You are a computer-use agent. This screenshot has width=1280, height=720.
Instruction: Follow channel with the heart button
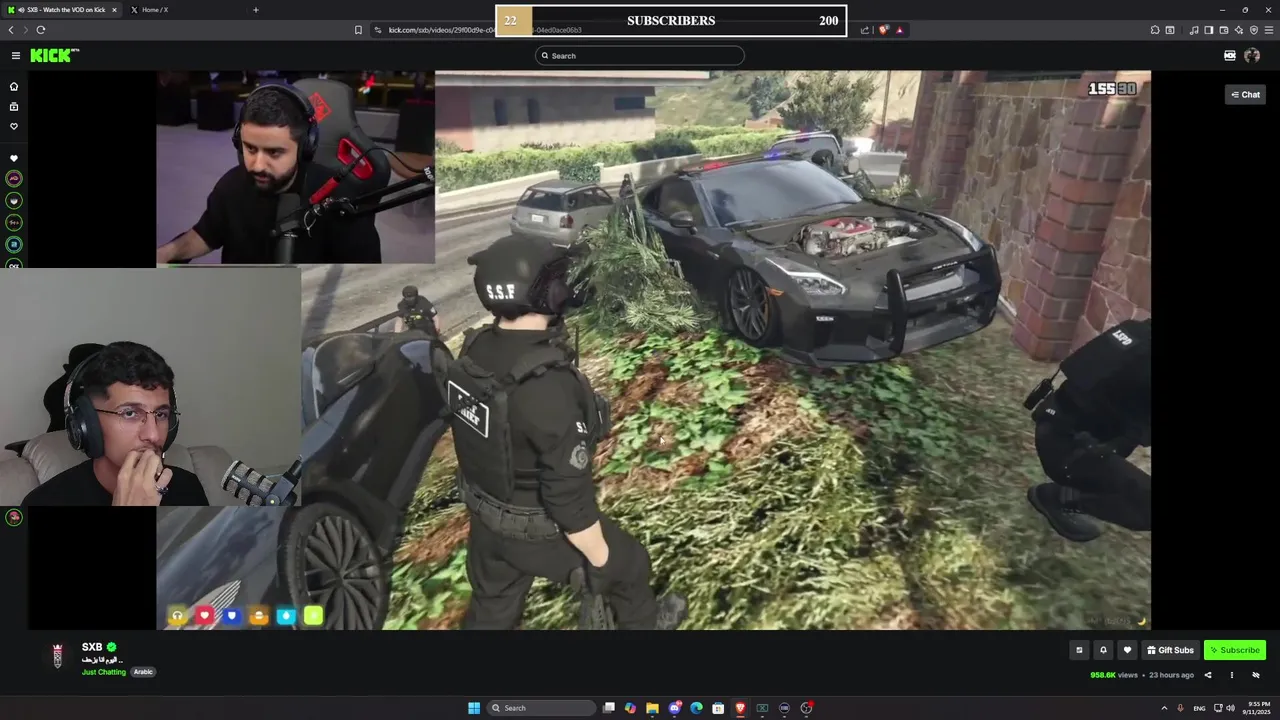pyautogui.click(x=1127, y=650)
